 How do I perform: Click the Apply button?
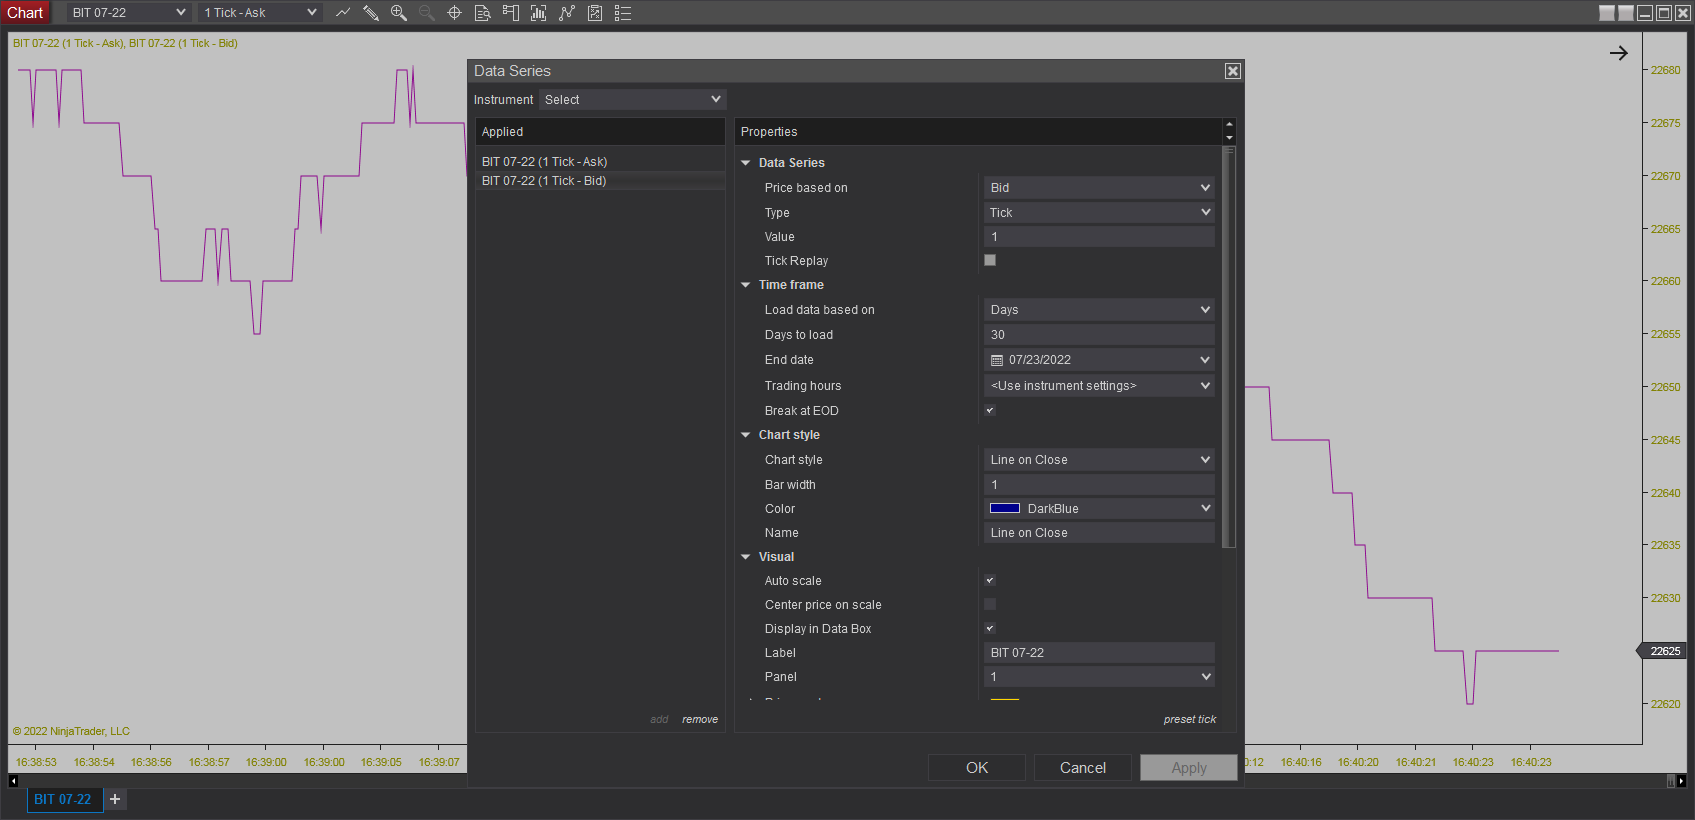click(1189, 768)
